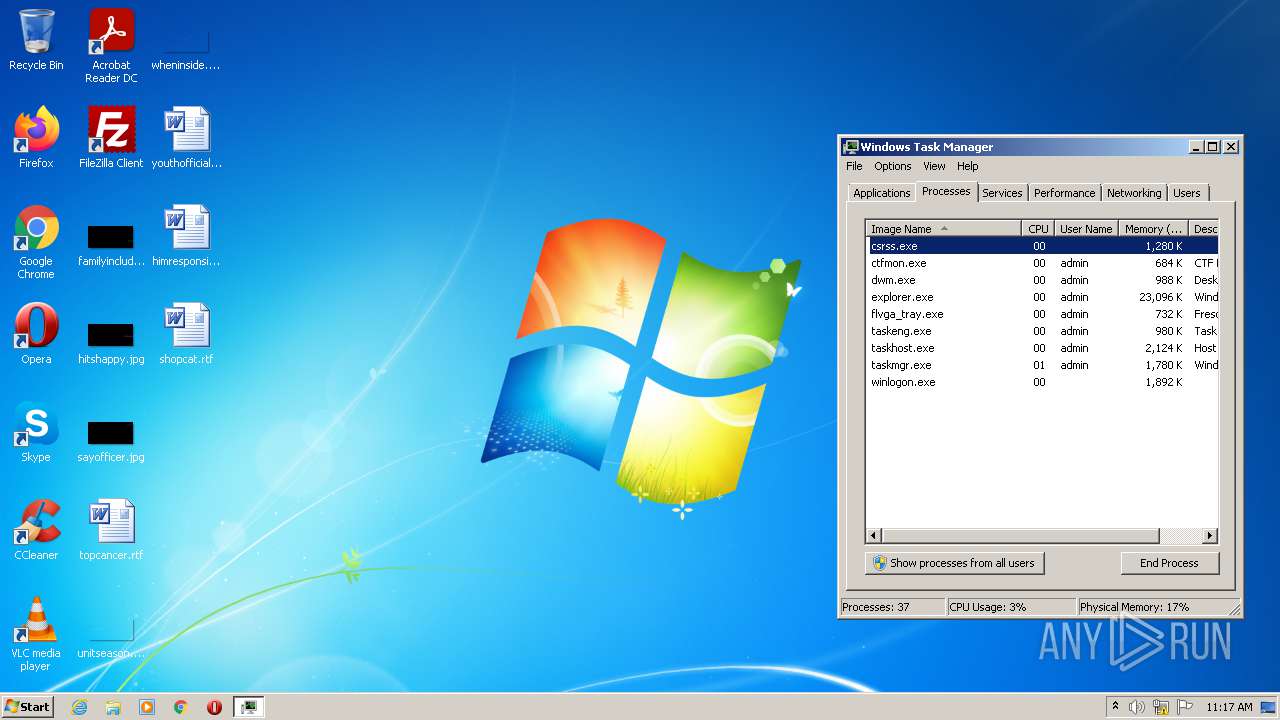
Task: Click process list scroll left arrow
Action: tap(874, 536)
